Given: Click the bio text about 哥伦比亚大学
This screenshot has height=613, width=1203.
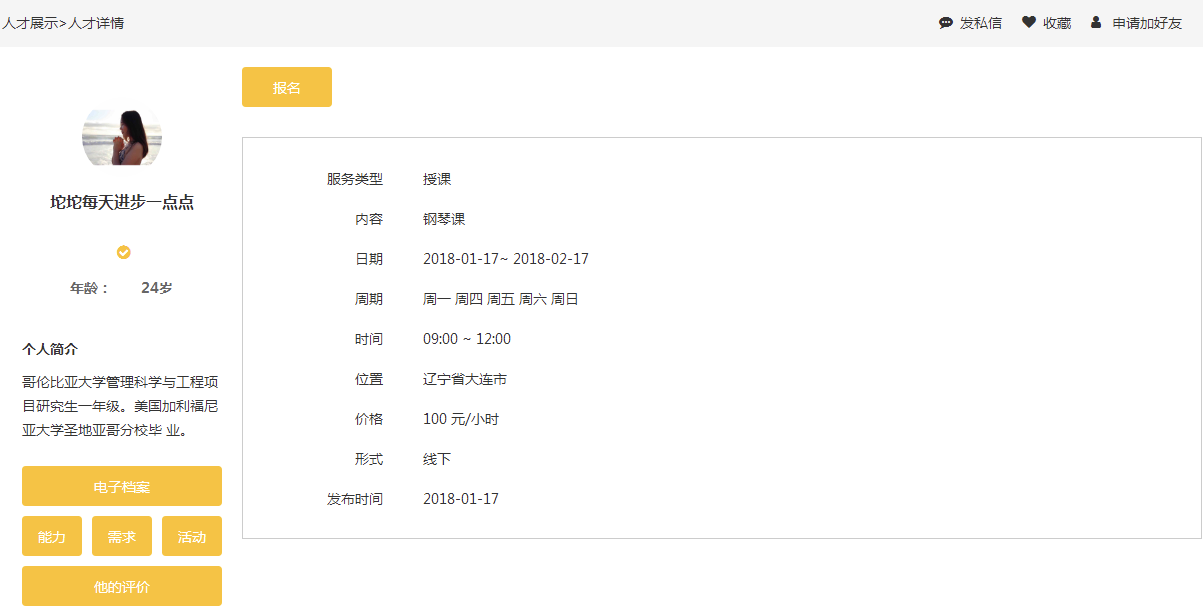Looking at the screenshot, I should click(x=120, y=406).
